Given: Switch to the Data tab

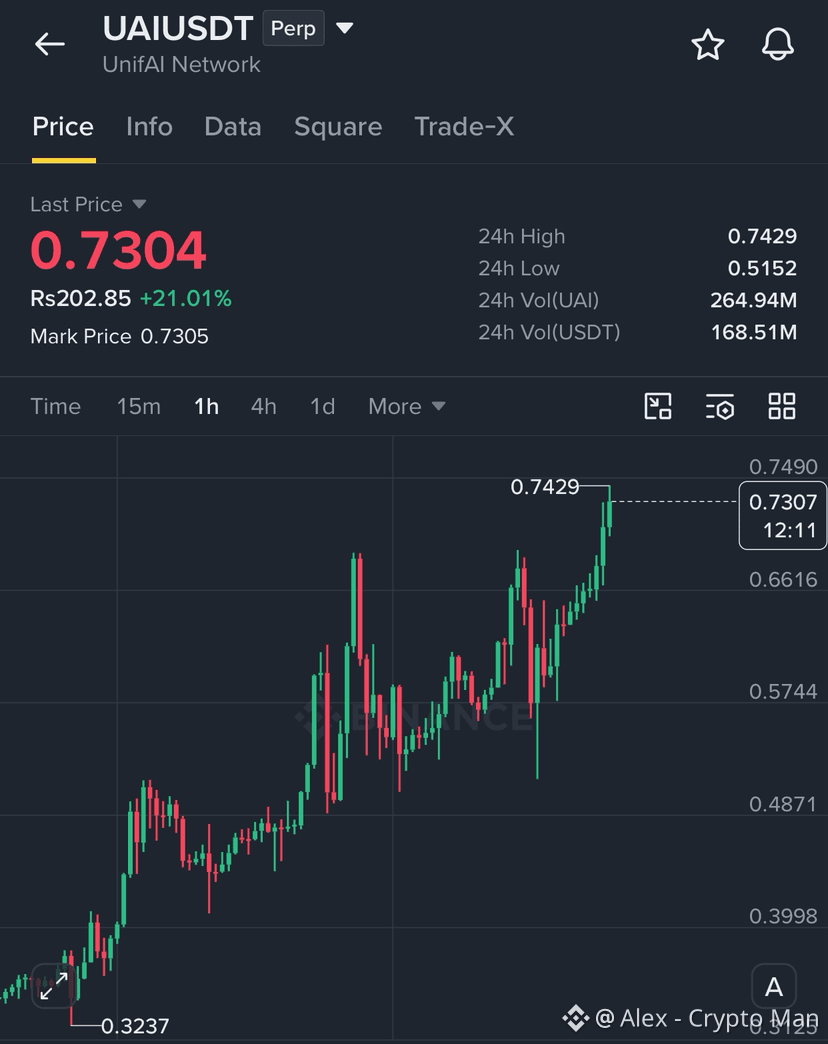Looking at the screenshot, I should [233, 127].
